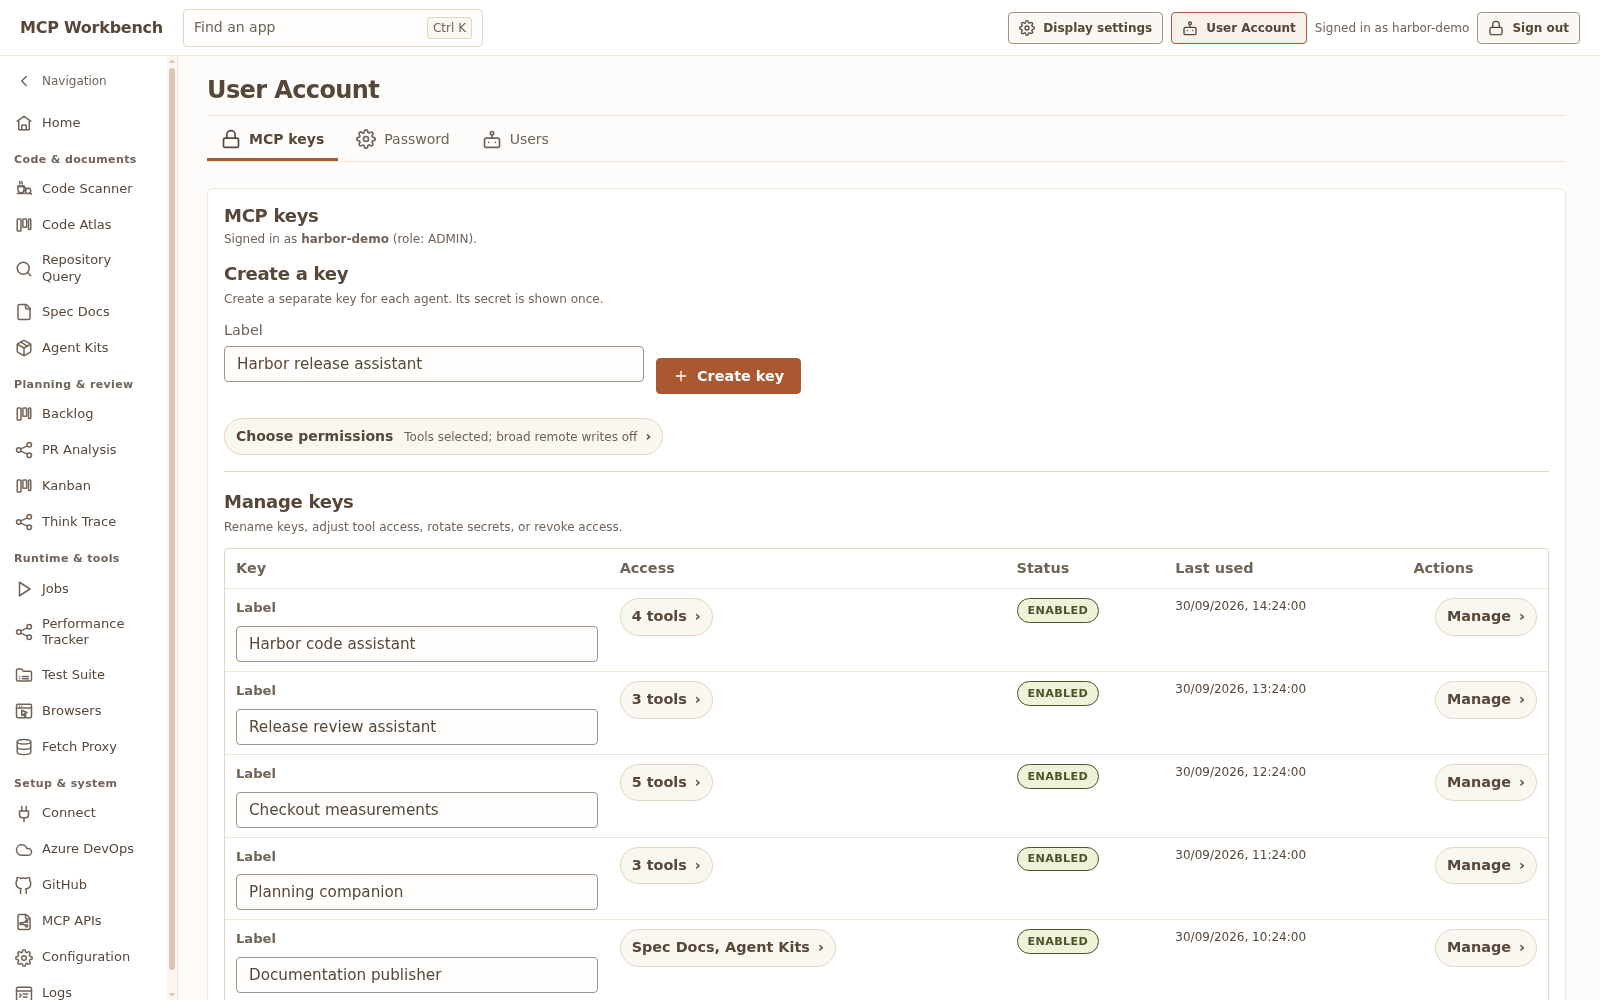Open the Think Trace icon

[24, 522]
